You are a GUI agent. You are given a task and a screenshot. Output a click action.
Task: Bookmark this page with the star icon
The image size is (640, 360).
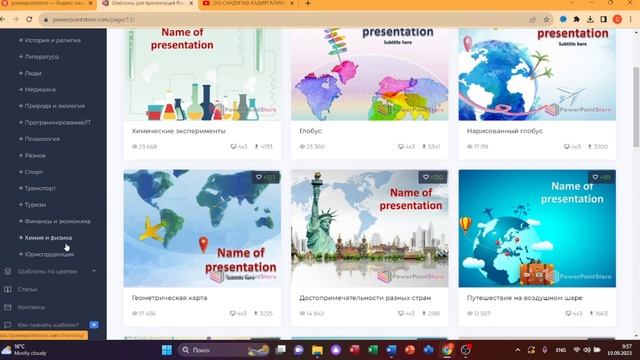pos(546,20)
